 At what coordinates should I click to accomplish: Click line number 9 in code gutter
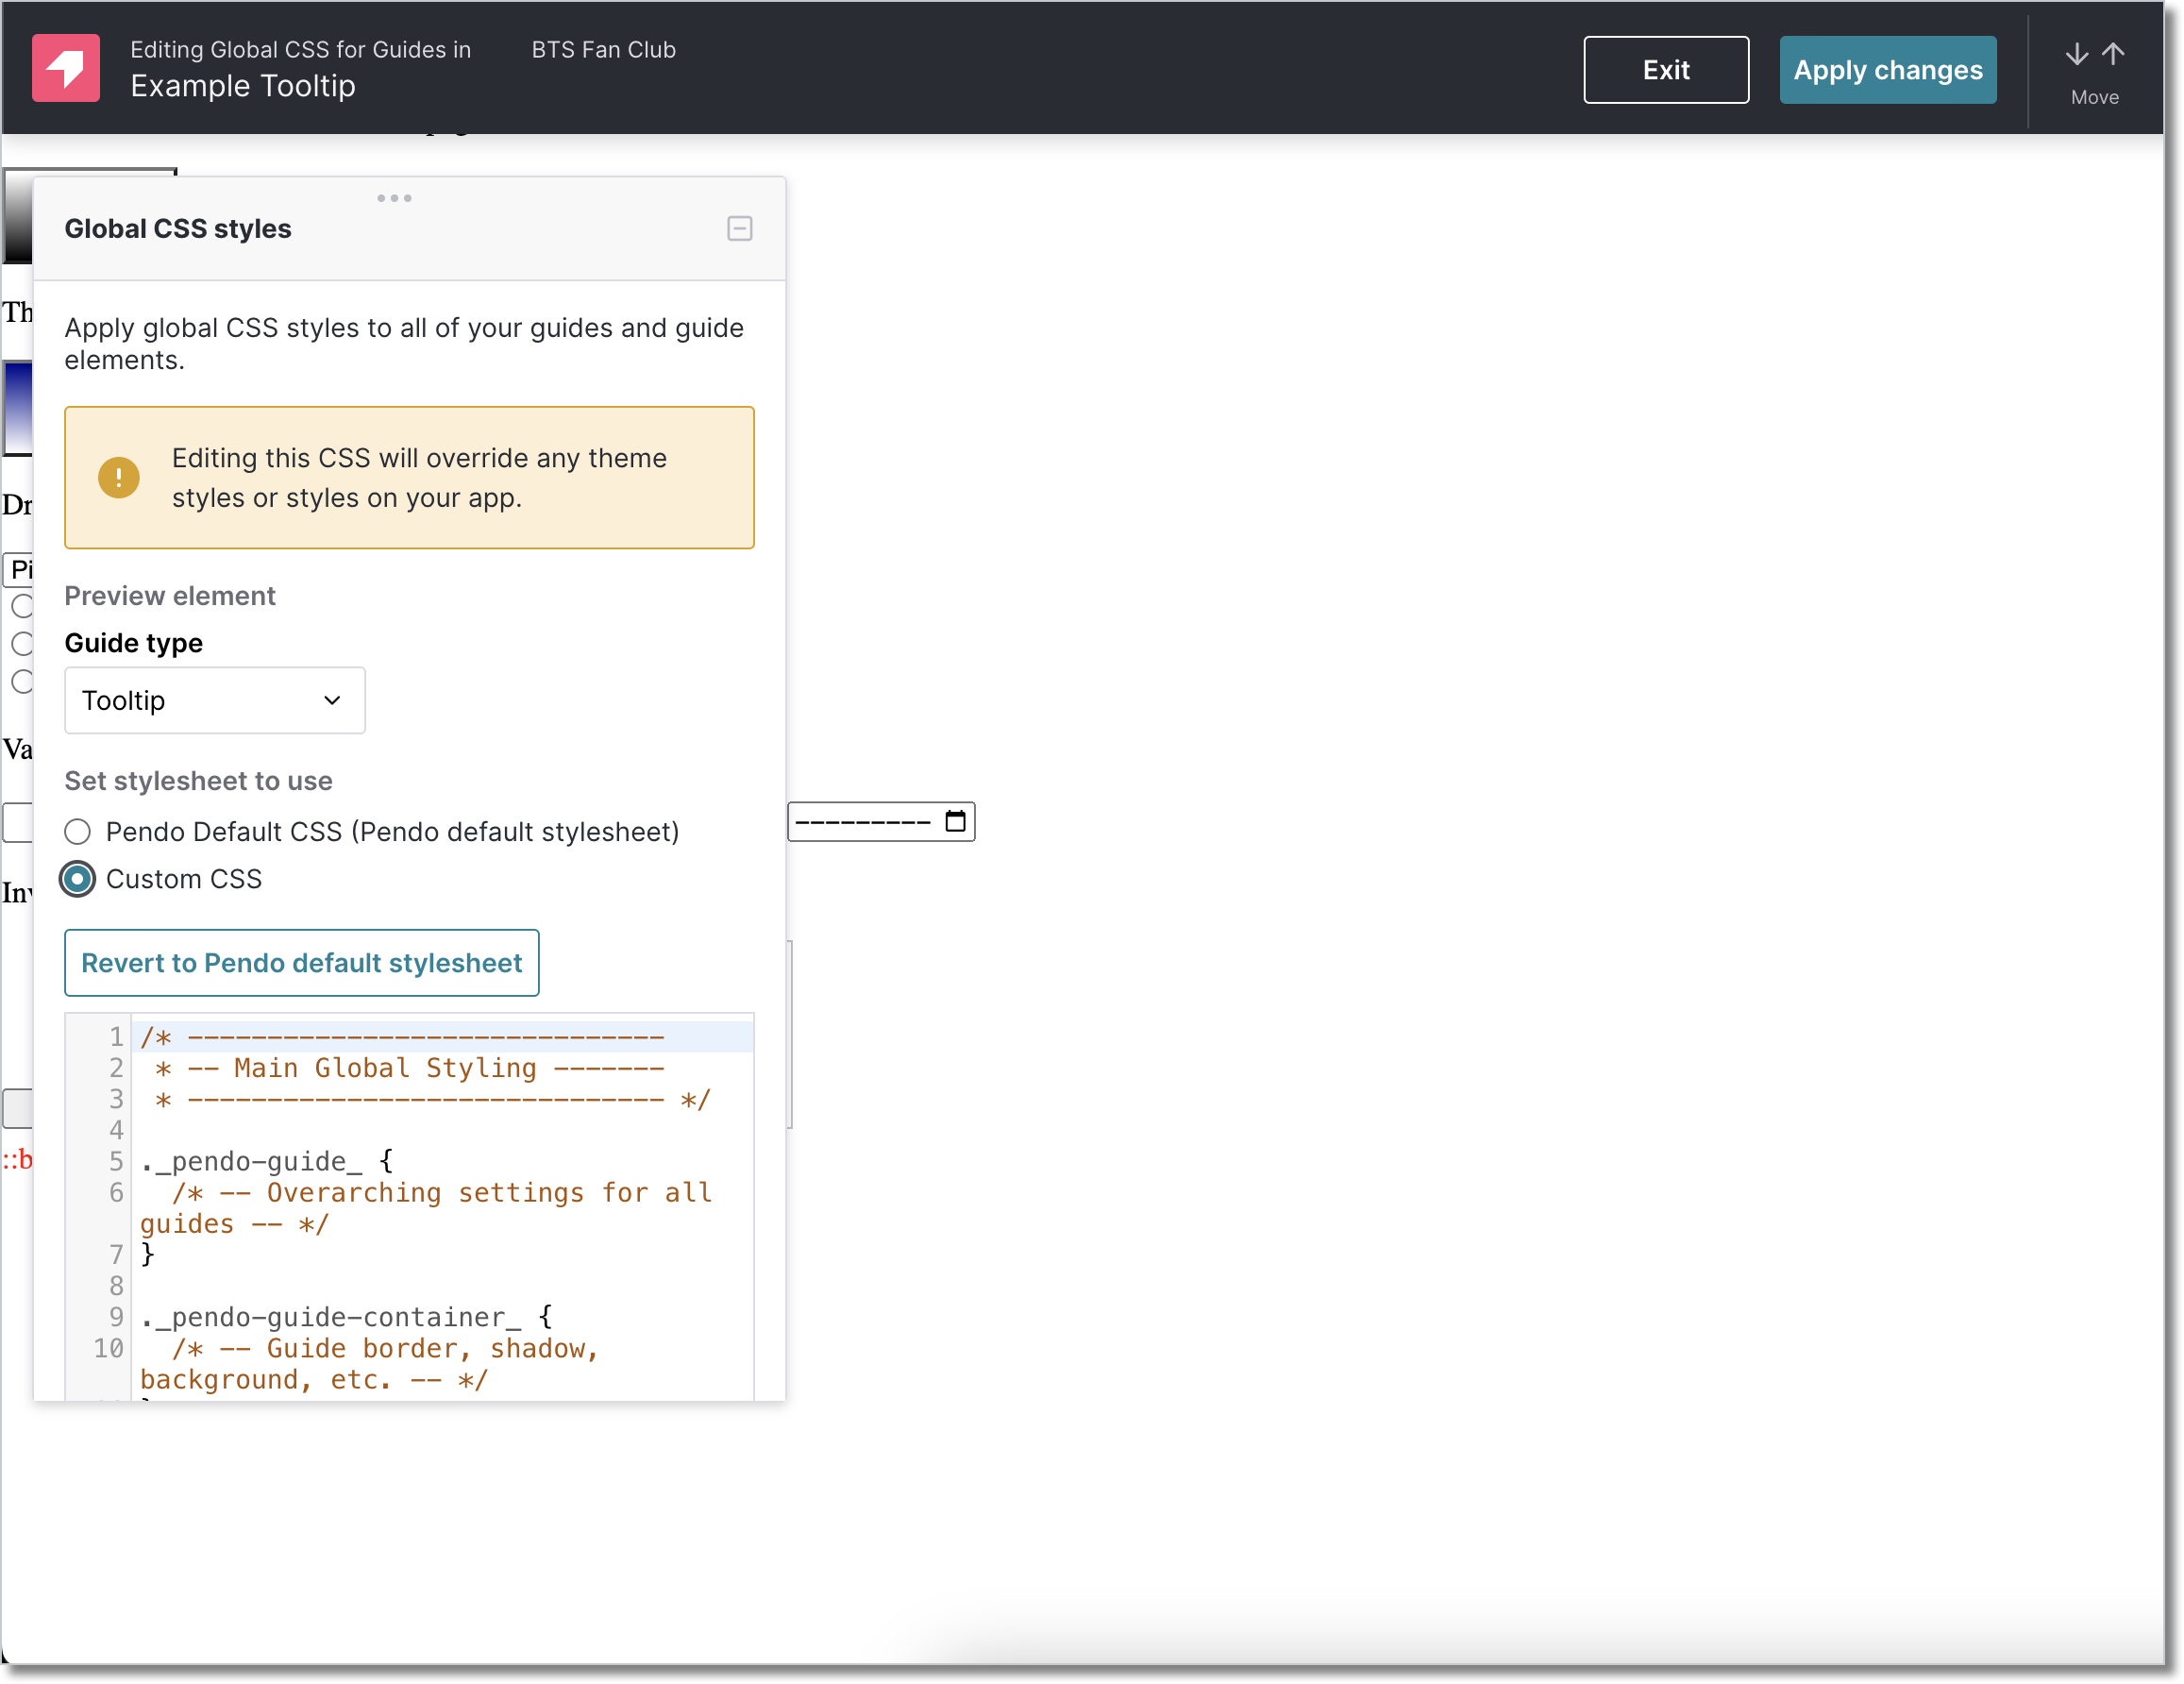[x=116, y=1317]
